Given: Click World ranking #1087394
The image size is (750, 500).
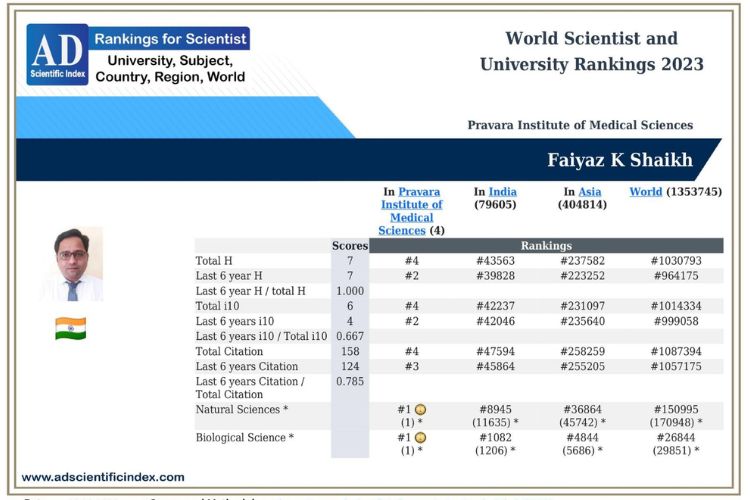Looking at the screenshot, I should (x=676, y=351).
